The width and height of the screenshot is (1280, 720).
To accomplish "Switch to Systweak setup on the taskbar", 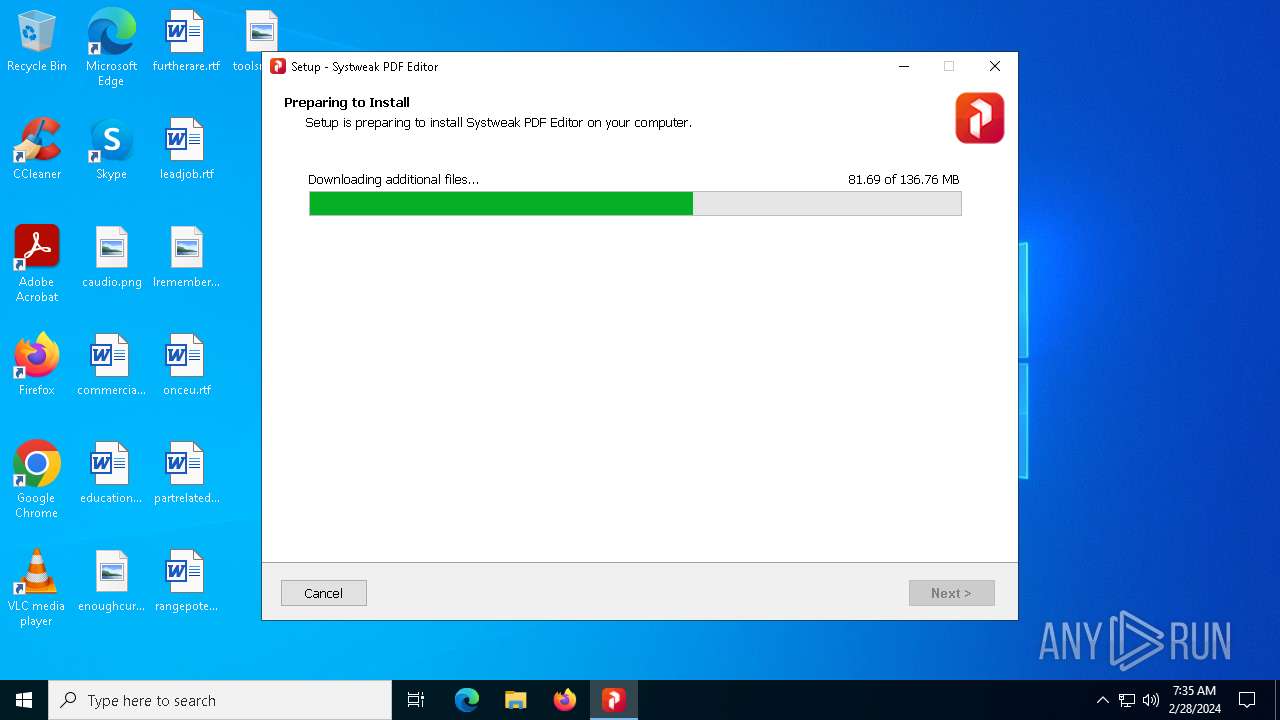I will (614, 700).
